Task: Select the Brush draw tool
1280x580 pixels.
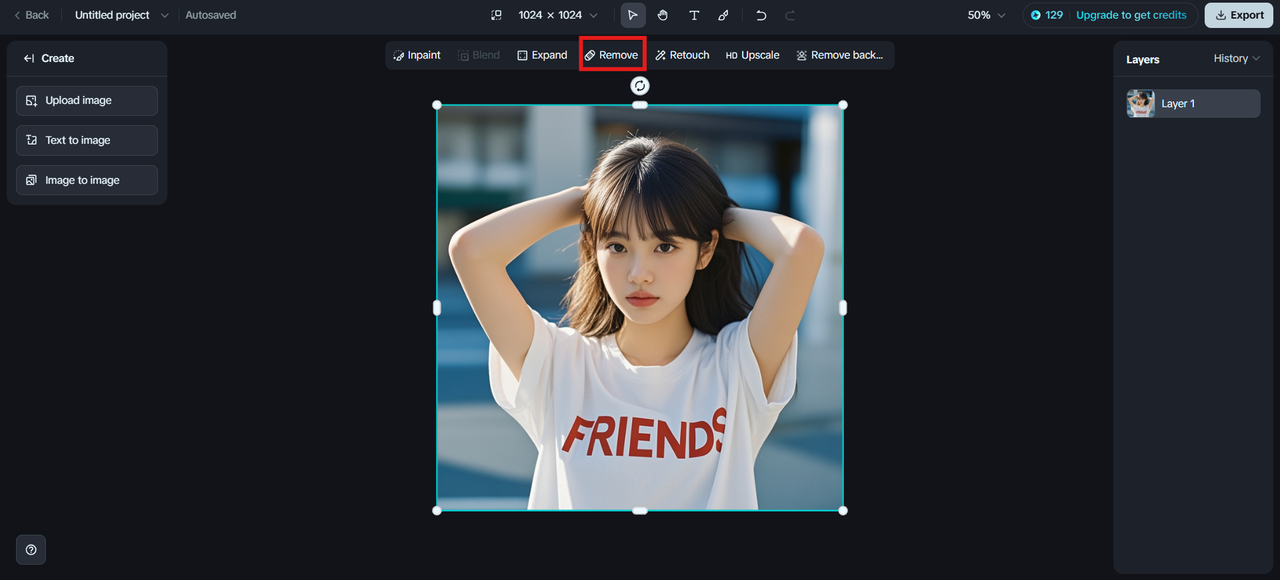Action: coord(723,15)
